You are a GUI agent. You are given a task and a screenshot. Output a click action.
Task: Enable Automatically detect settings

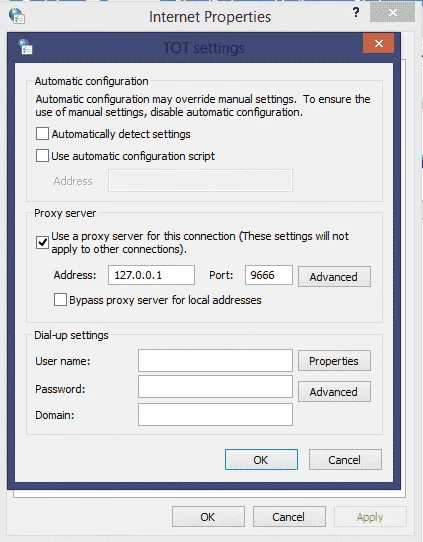pyautogui.click(x=42, y=133)
